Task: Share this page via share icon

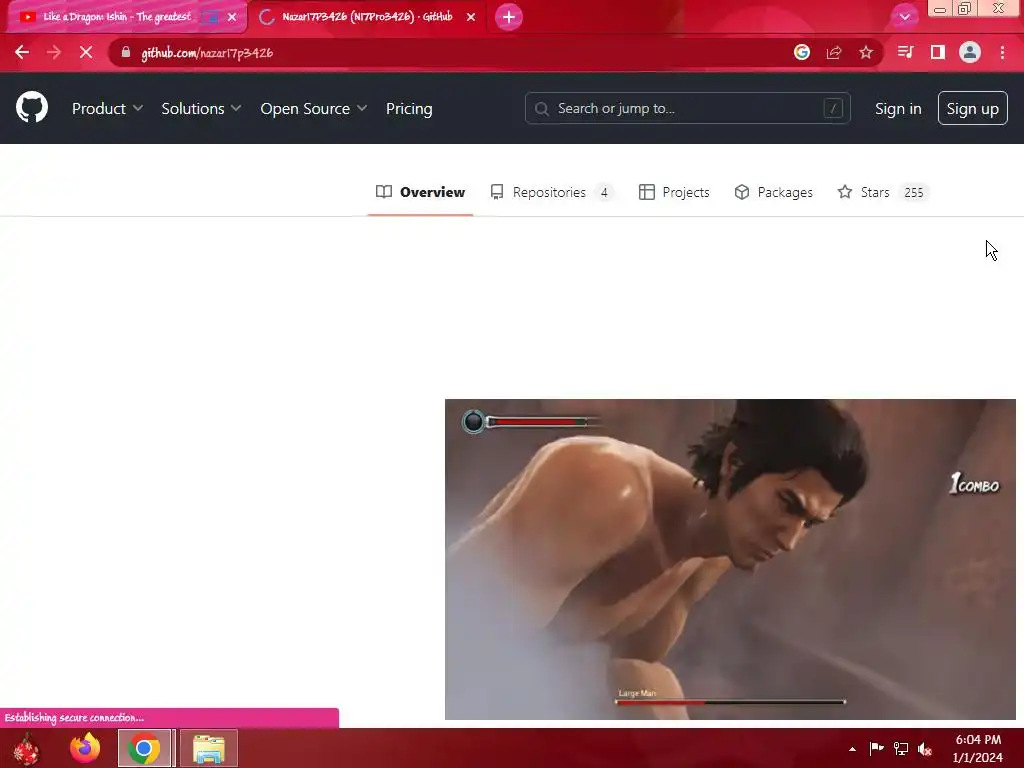Action: 834,52
